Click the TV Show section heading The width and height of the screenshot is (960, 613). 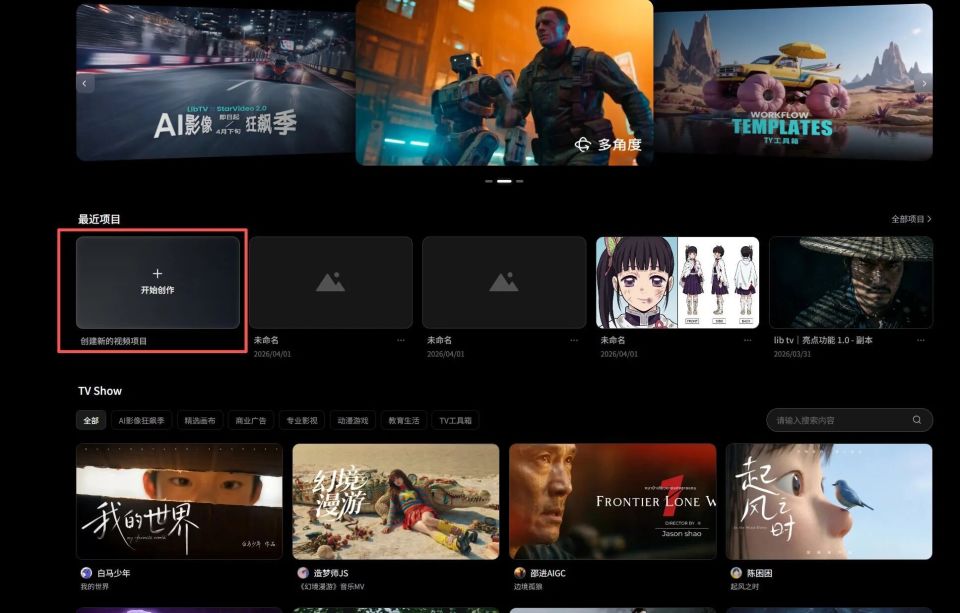100,391
